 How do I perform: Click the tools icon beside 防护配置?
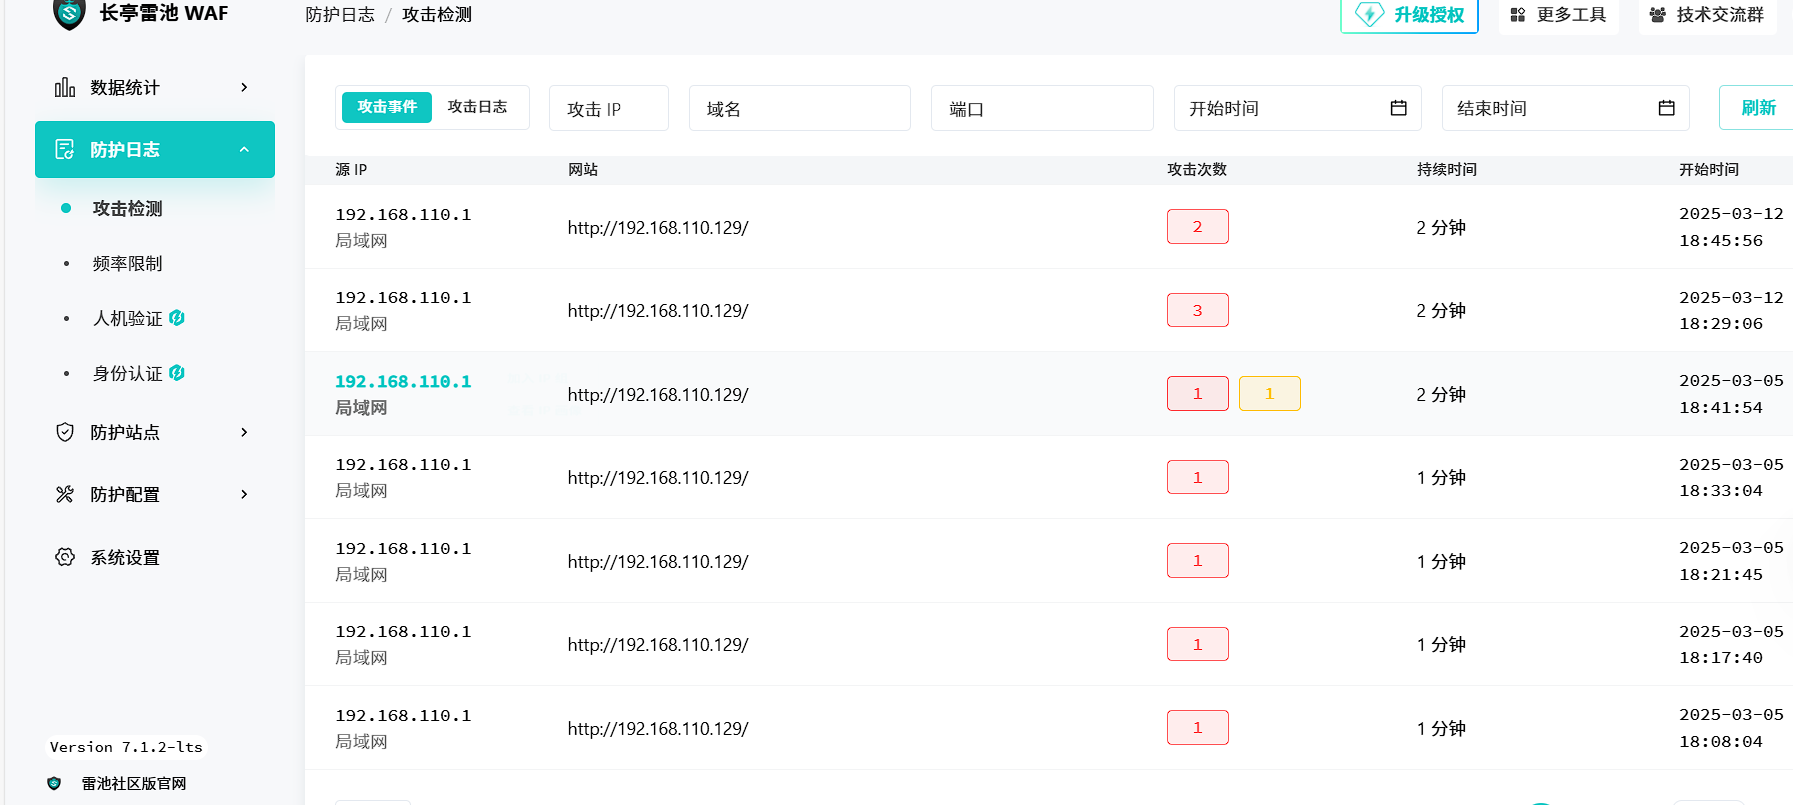(65, 494)
